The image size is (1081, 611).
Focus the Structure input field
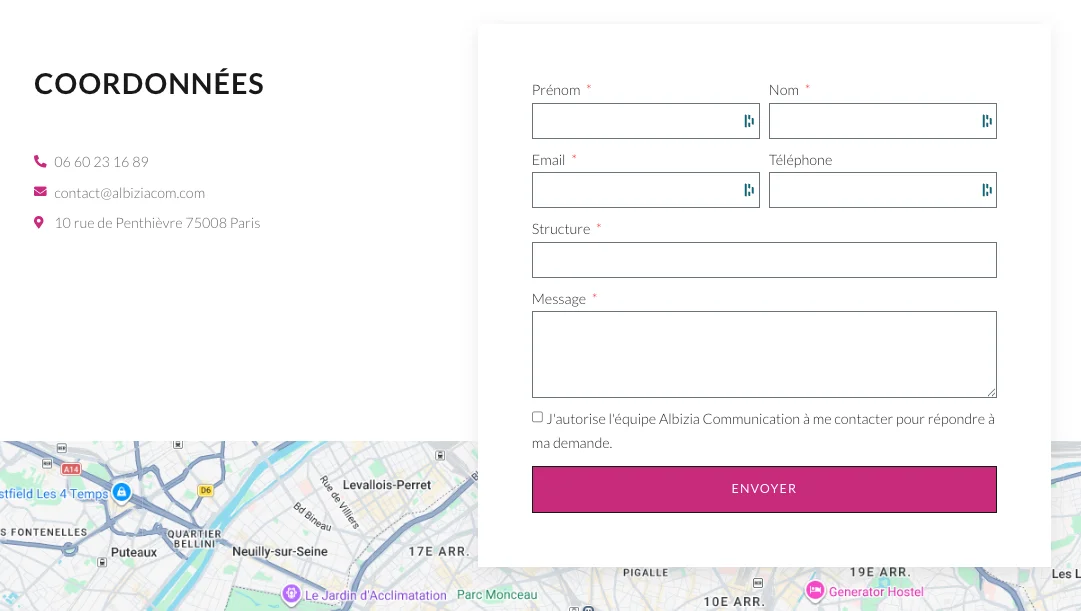click(764, 260)
